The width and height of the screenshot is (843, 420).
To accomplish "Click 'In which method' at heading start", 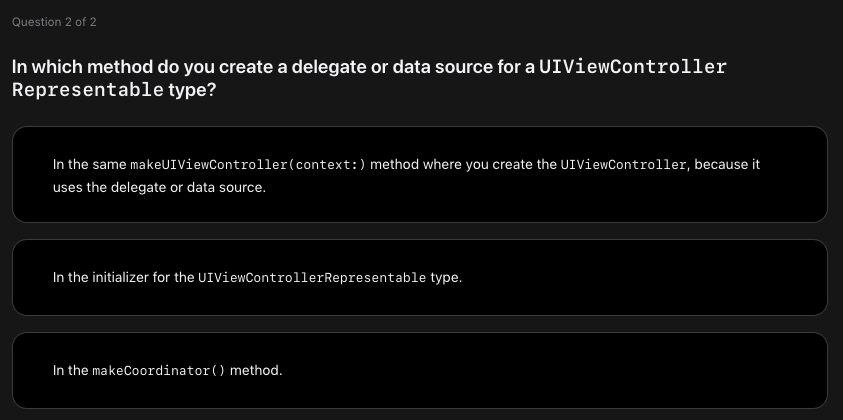I will click(x=82, y=67).
